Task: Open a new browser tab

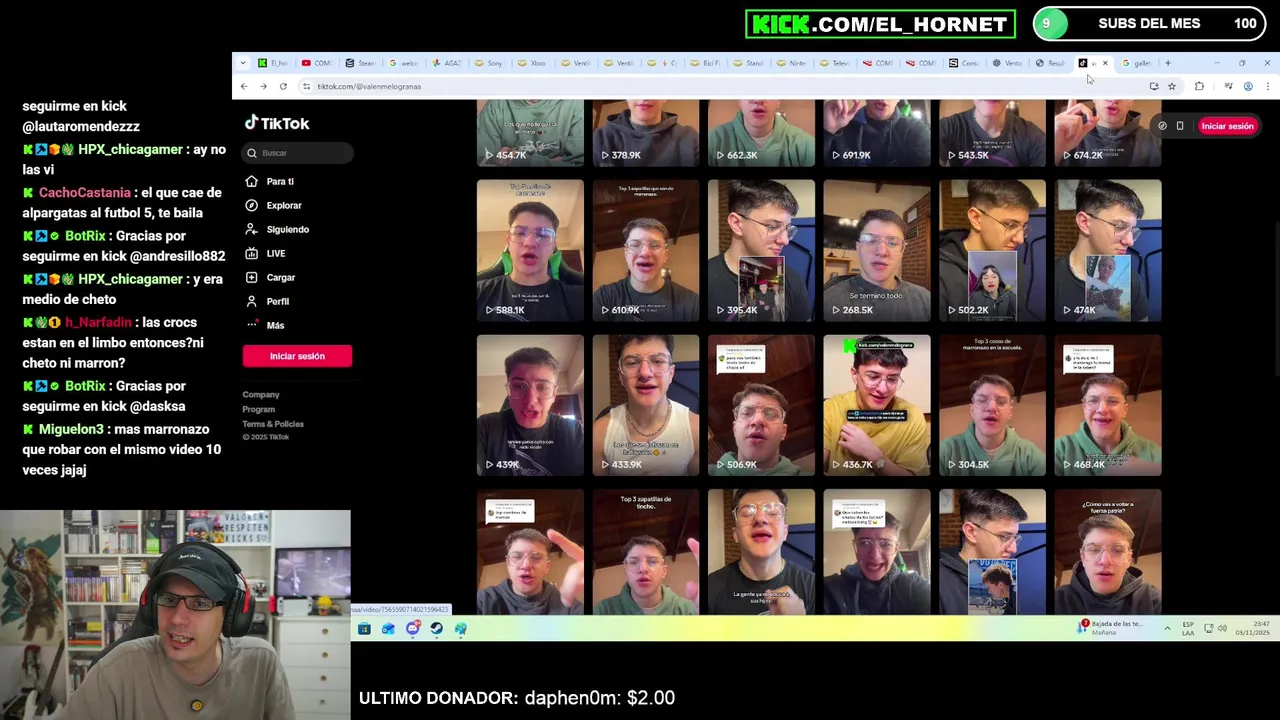Action: point(1167,63)
